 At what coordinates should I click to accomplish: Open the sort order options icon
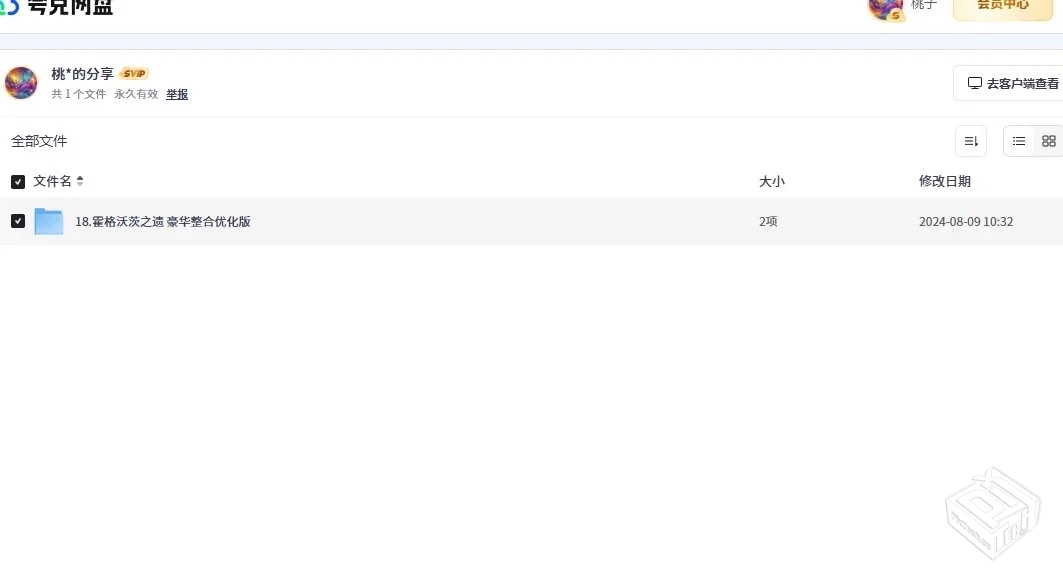(971, 141)
